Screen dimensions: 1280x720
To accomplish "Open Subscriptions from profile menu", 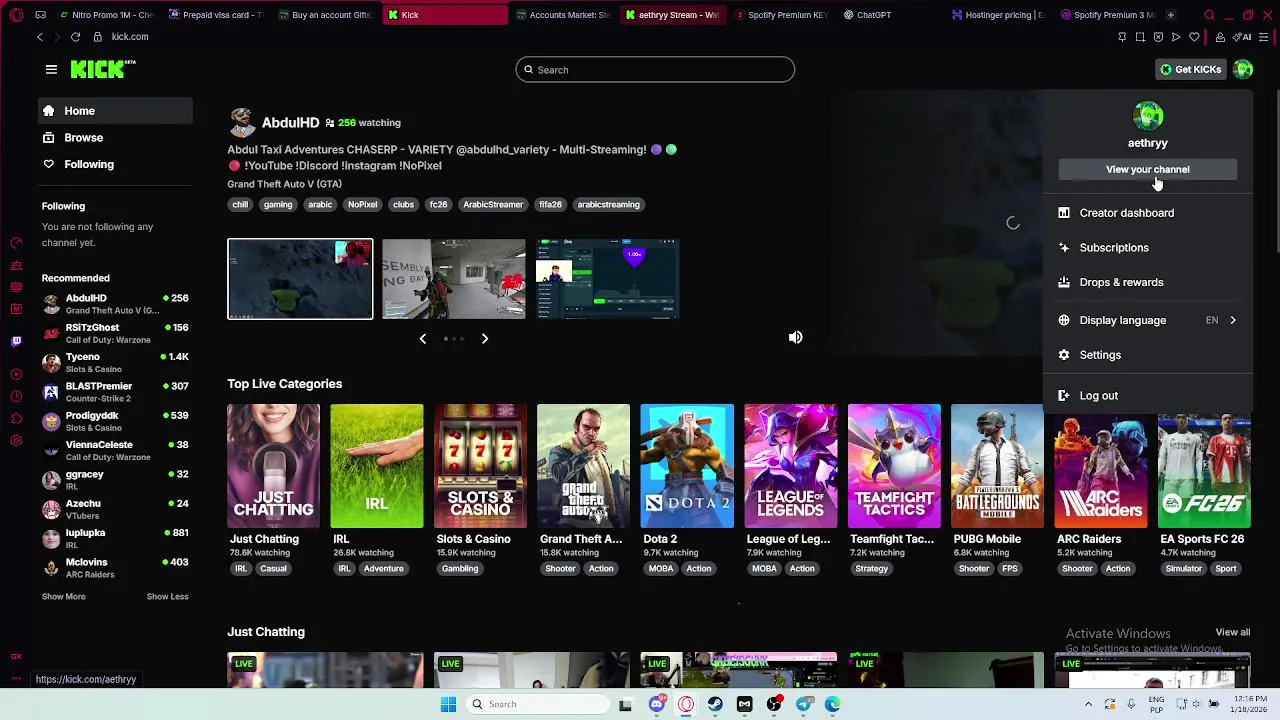I will click(x=1147, y=248).
